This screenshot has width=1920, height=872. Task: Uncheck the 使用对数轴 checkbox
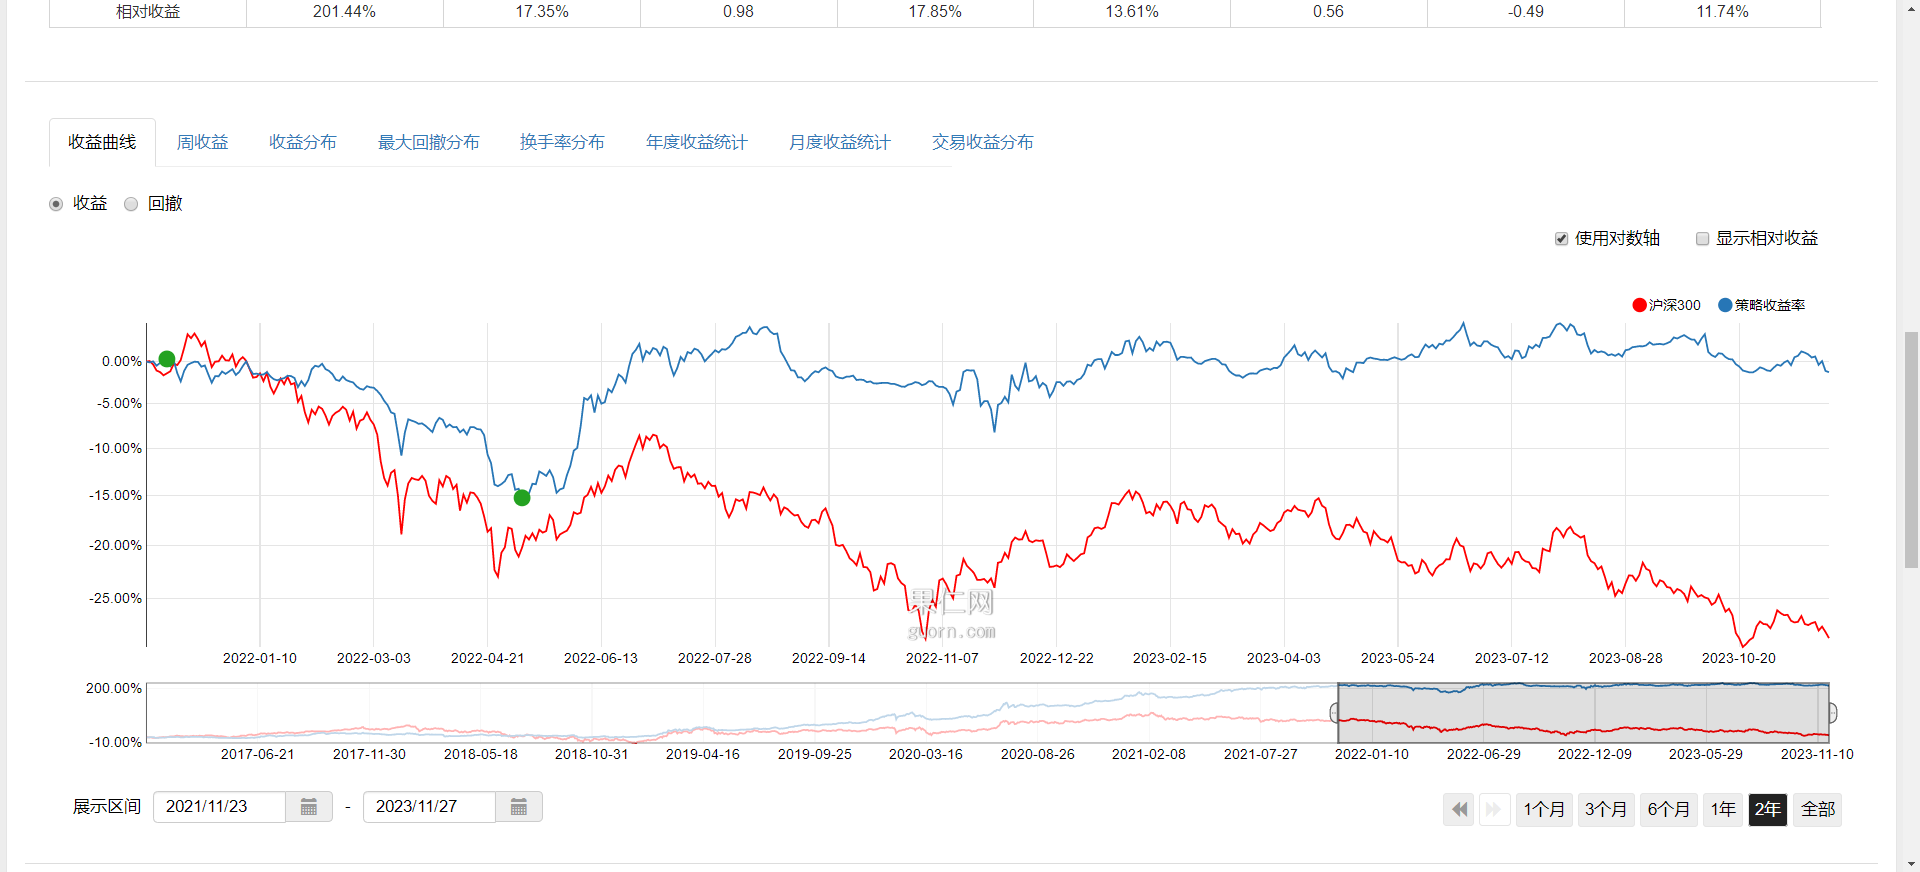[1561, 239]
